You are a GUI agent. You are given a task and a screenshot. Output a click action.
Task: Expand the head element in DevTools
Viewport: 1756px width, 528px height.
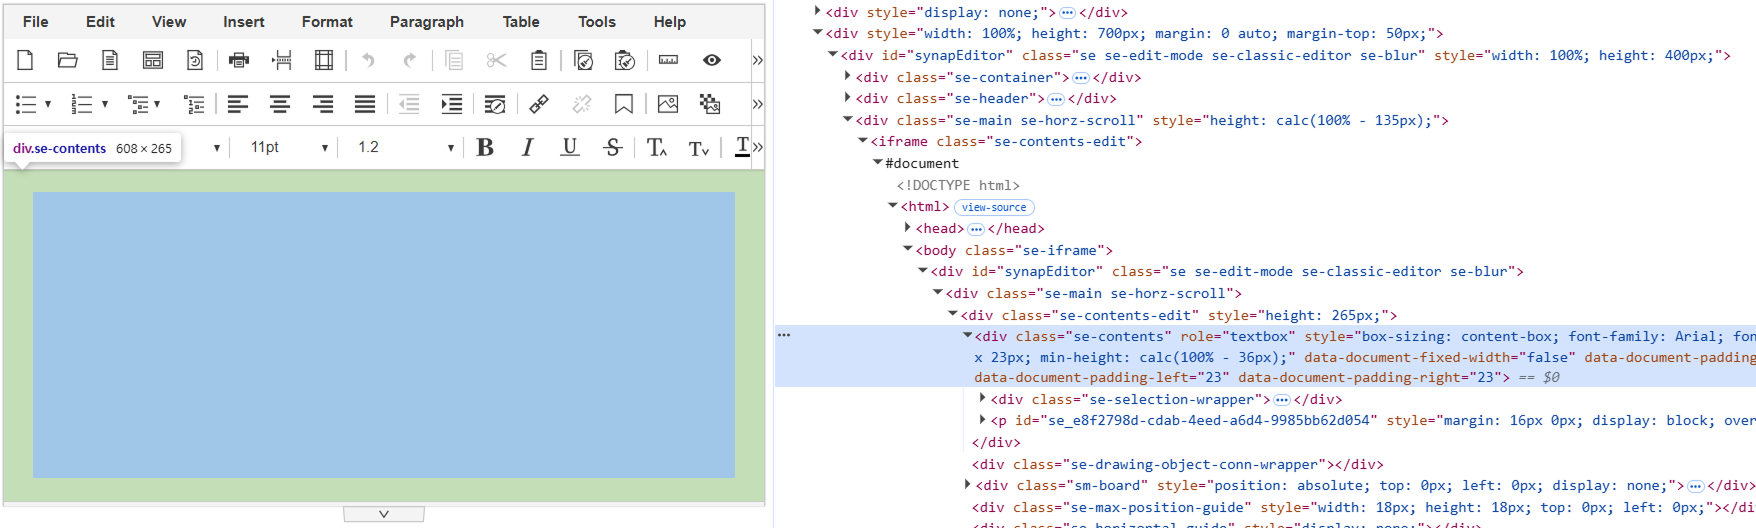tap(907, 228)
